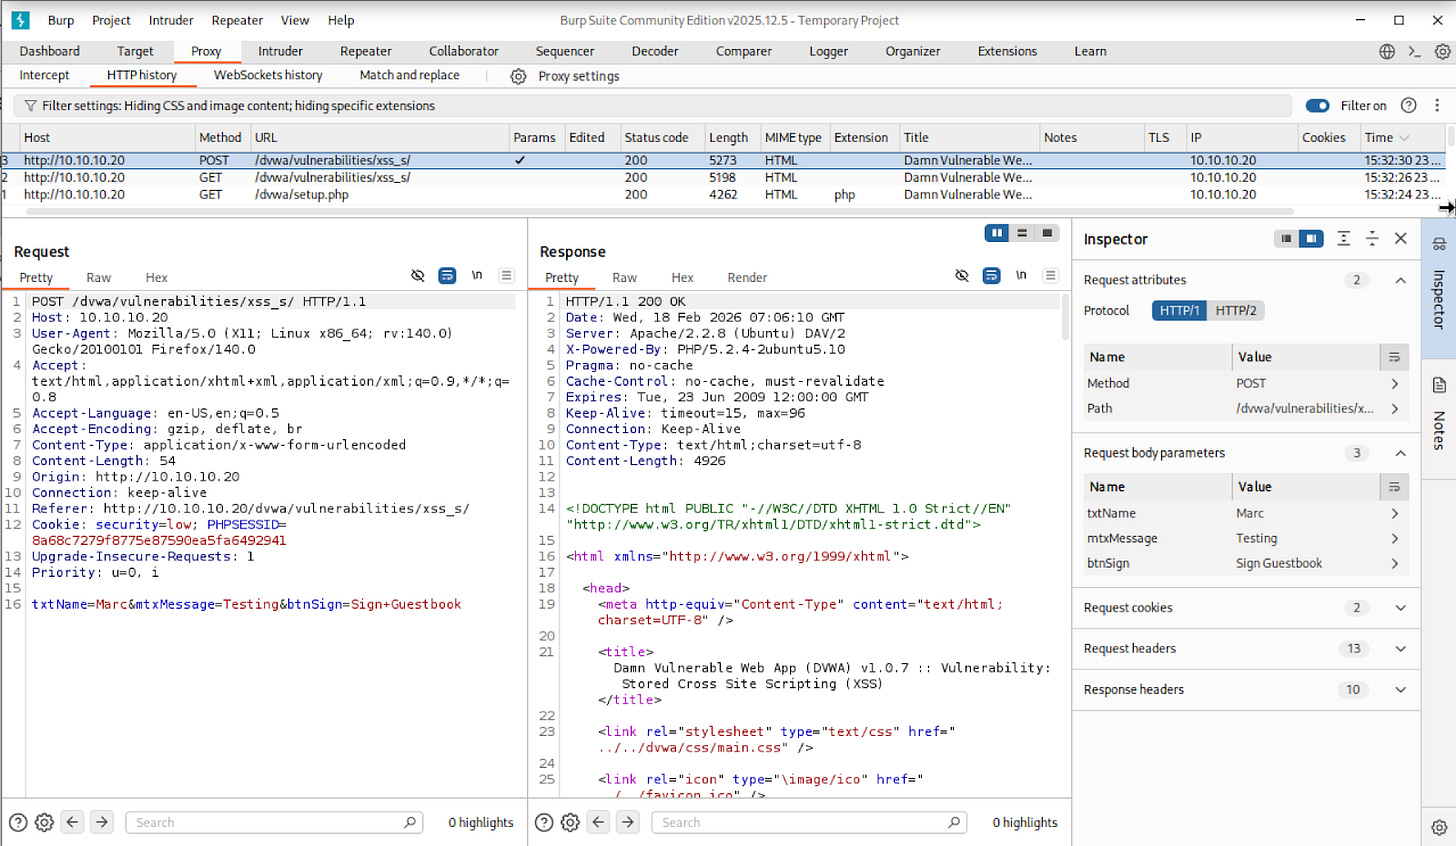Expand the Response headers section
1456x846 pixels.
tap(1400, 690)
